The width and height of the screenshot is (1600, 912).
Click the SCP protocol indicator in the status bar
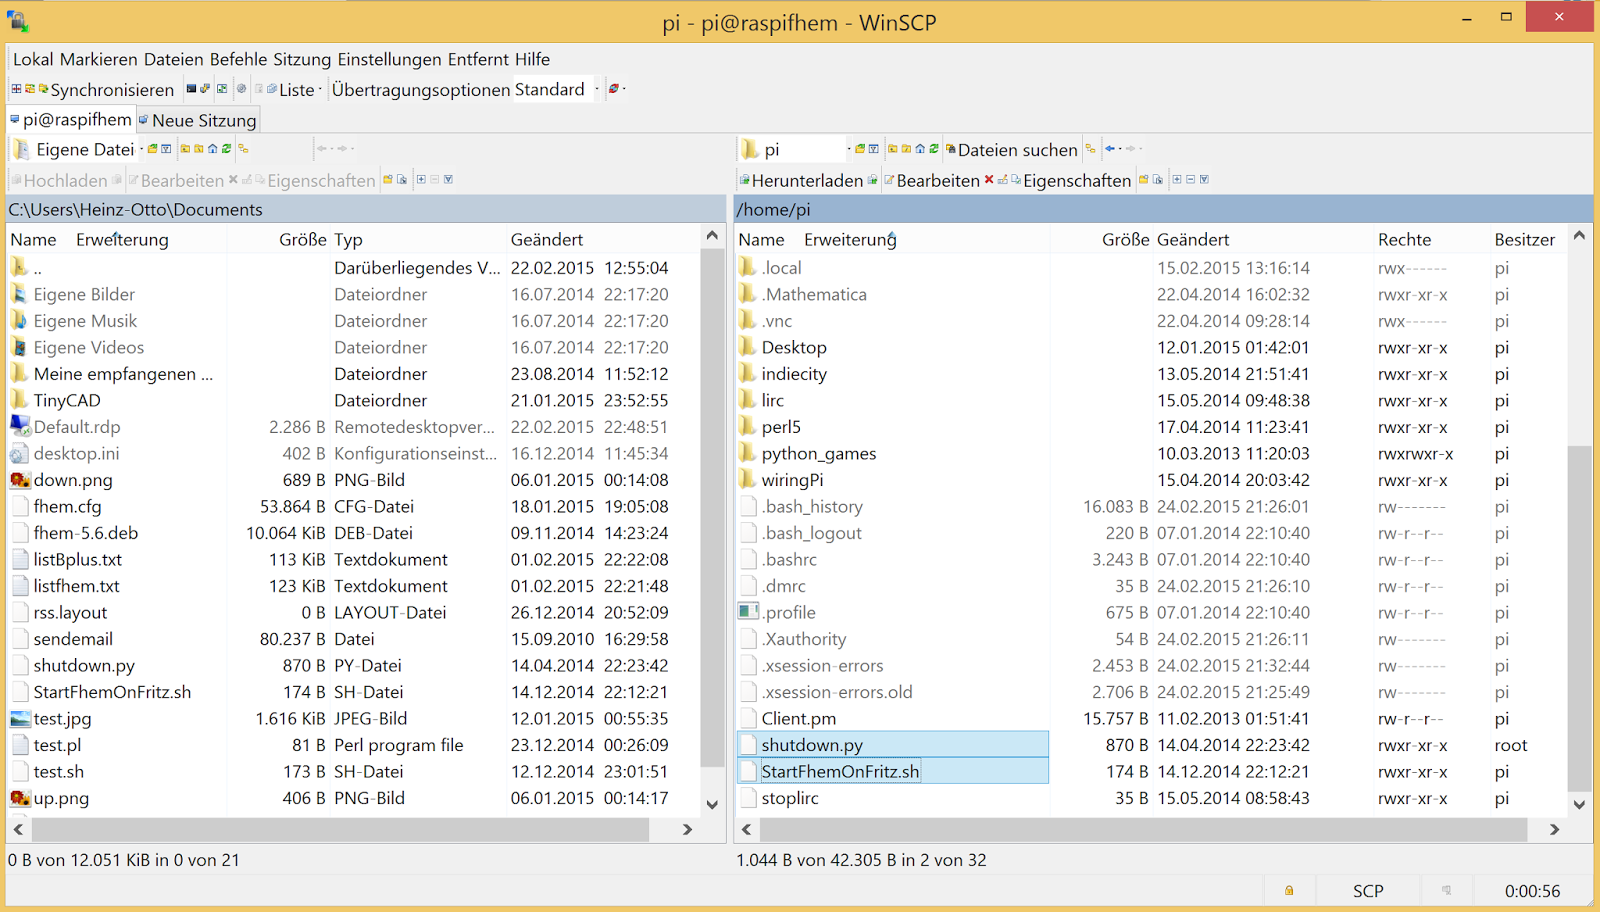click(1368, 891)
